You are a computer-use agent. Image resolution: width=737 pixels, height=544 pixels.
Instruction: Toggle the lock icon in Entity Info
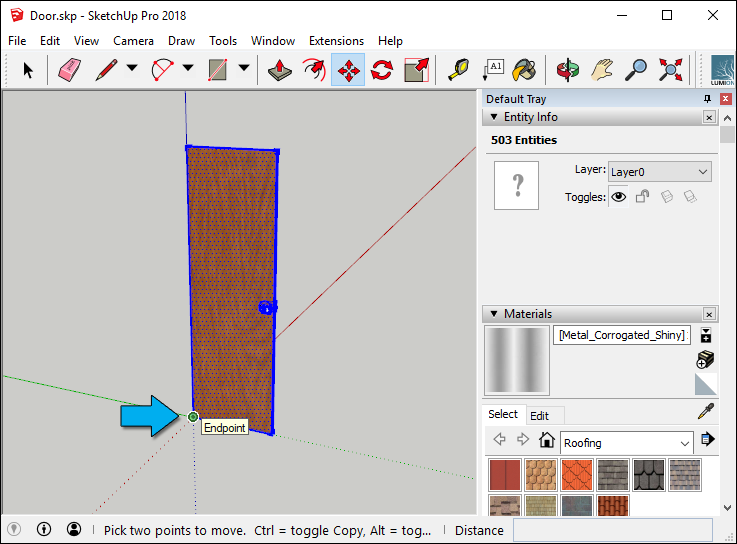[x=642, y=198]
